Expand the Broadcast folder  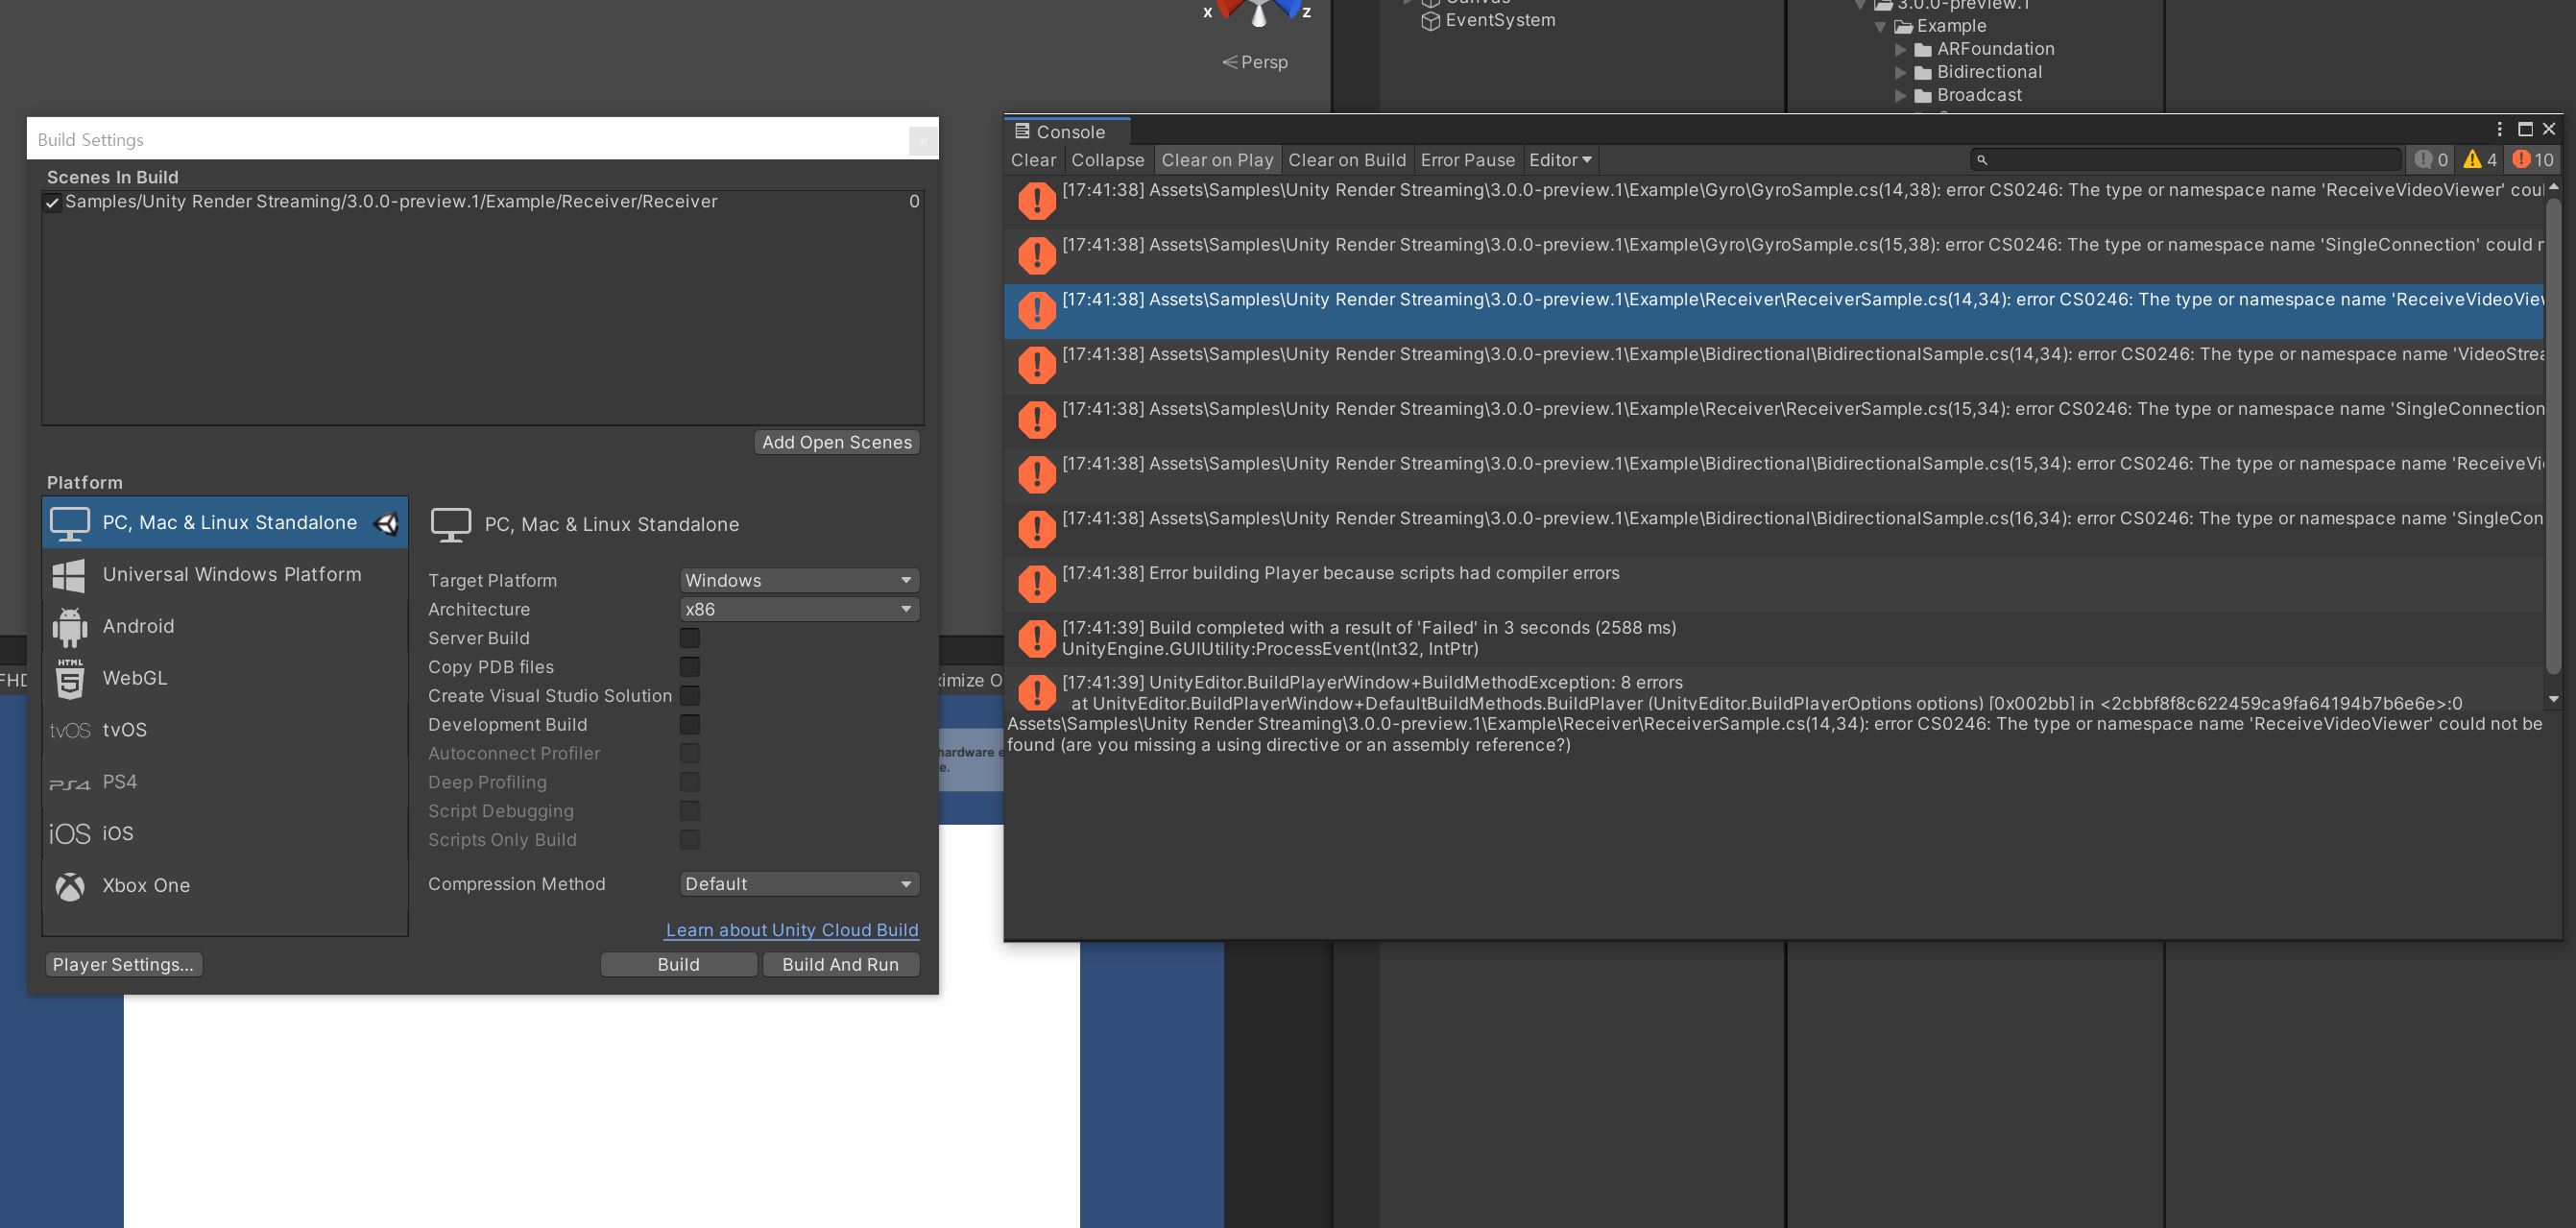(x=1900, y=95)
